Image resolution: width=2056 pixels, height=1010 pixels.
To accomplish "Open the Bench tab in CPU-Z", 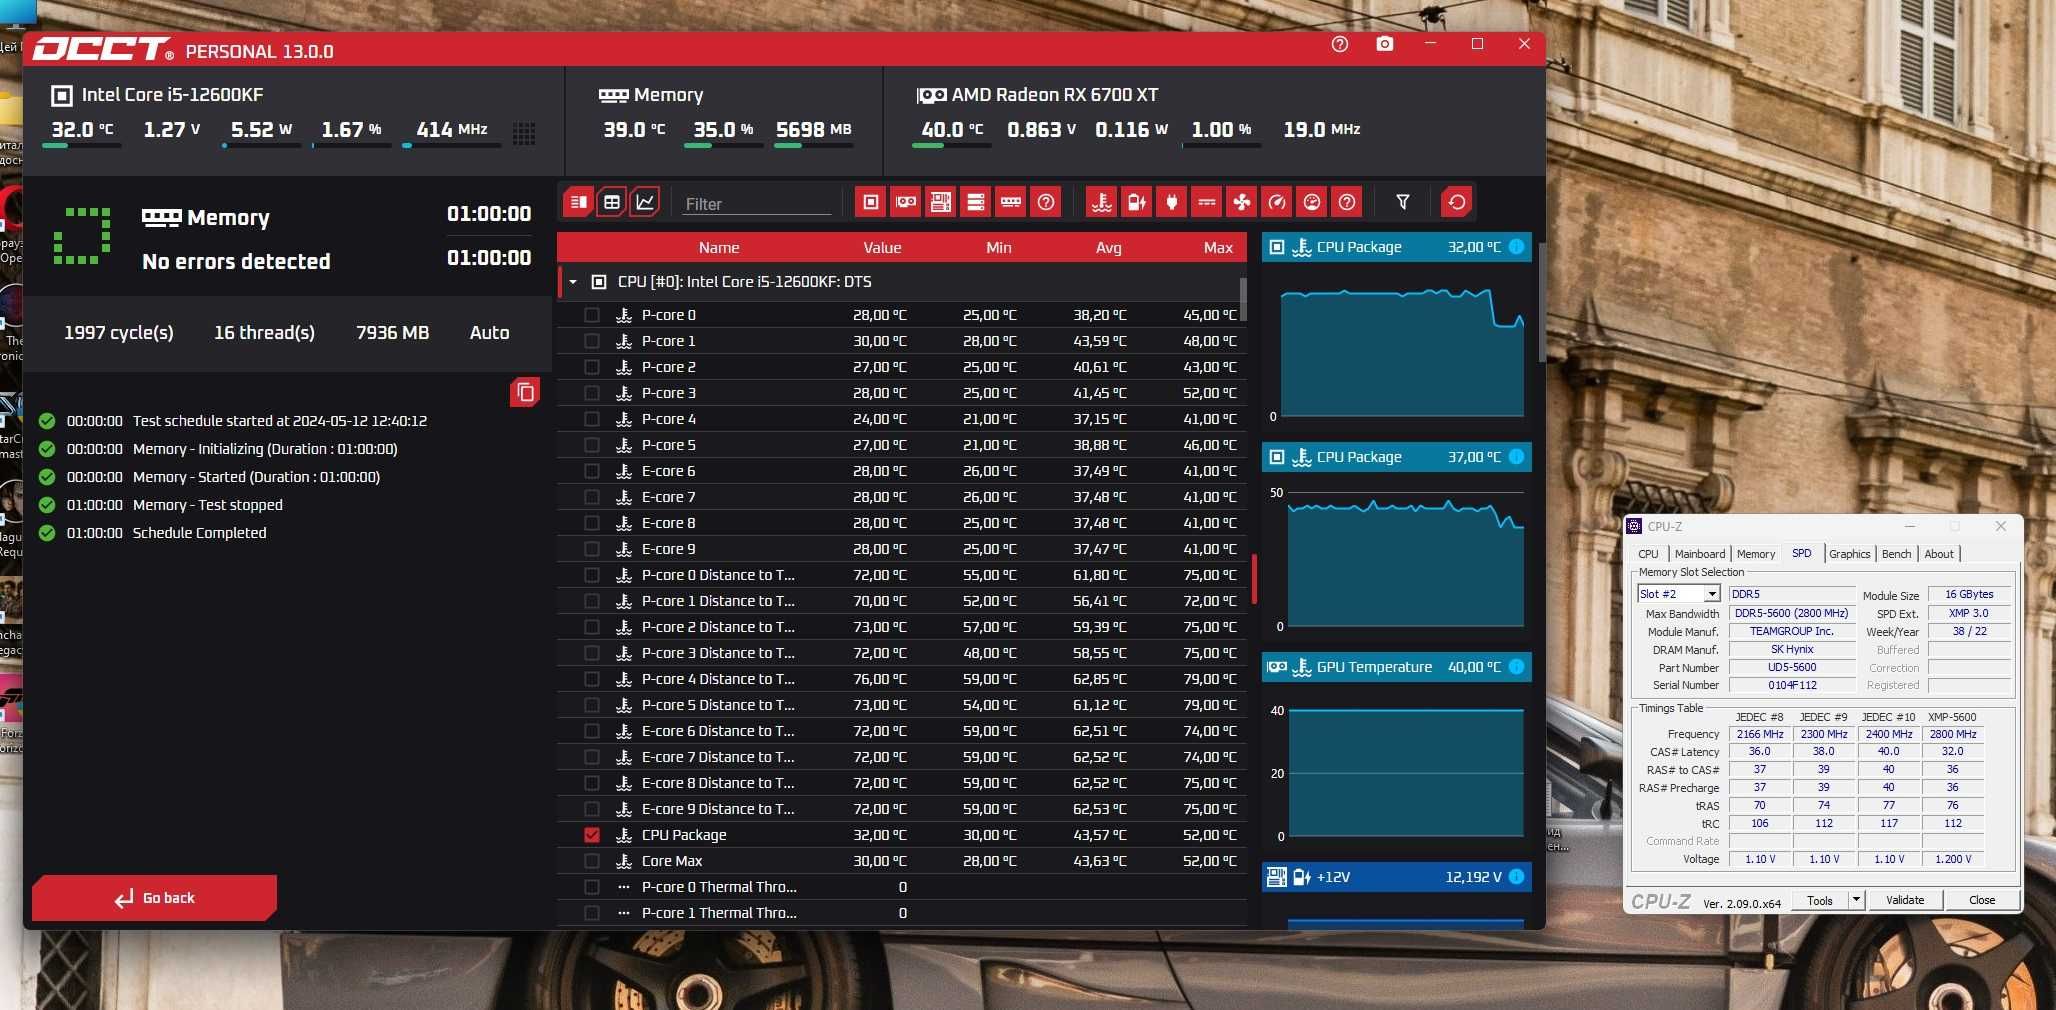I will coord(1896,554).
